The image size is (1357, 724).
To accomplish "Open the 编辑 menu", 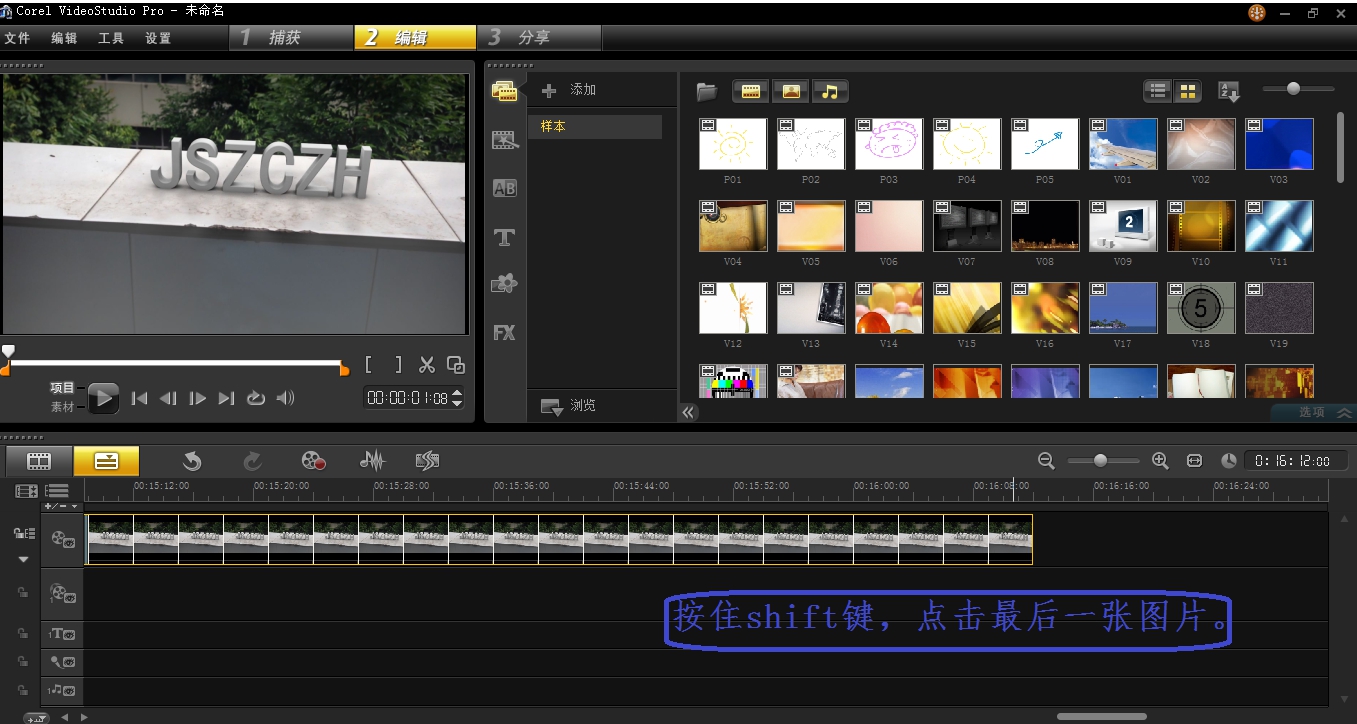I will pos(64,38).
